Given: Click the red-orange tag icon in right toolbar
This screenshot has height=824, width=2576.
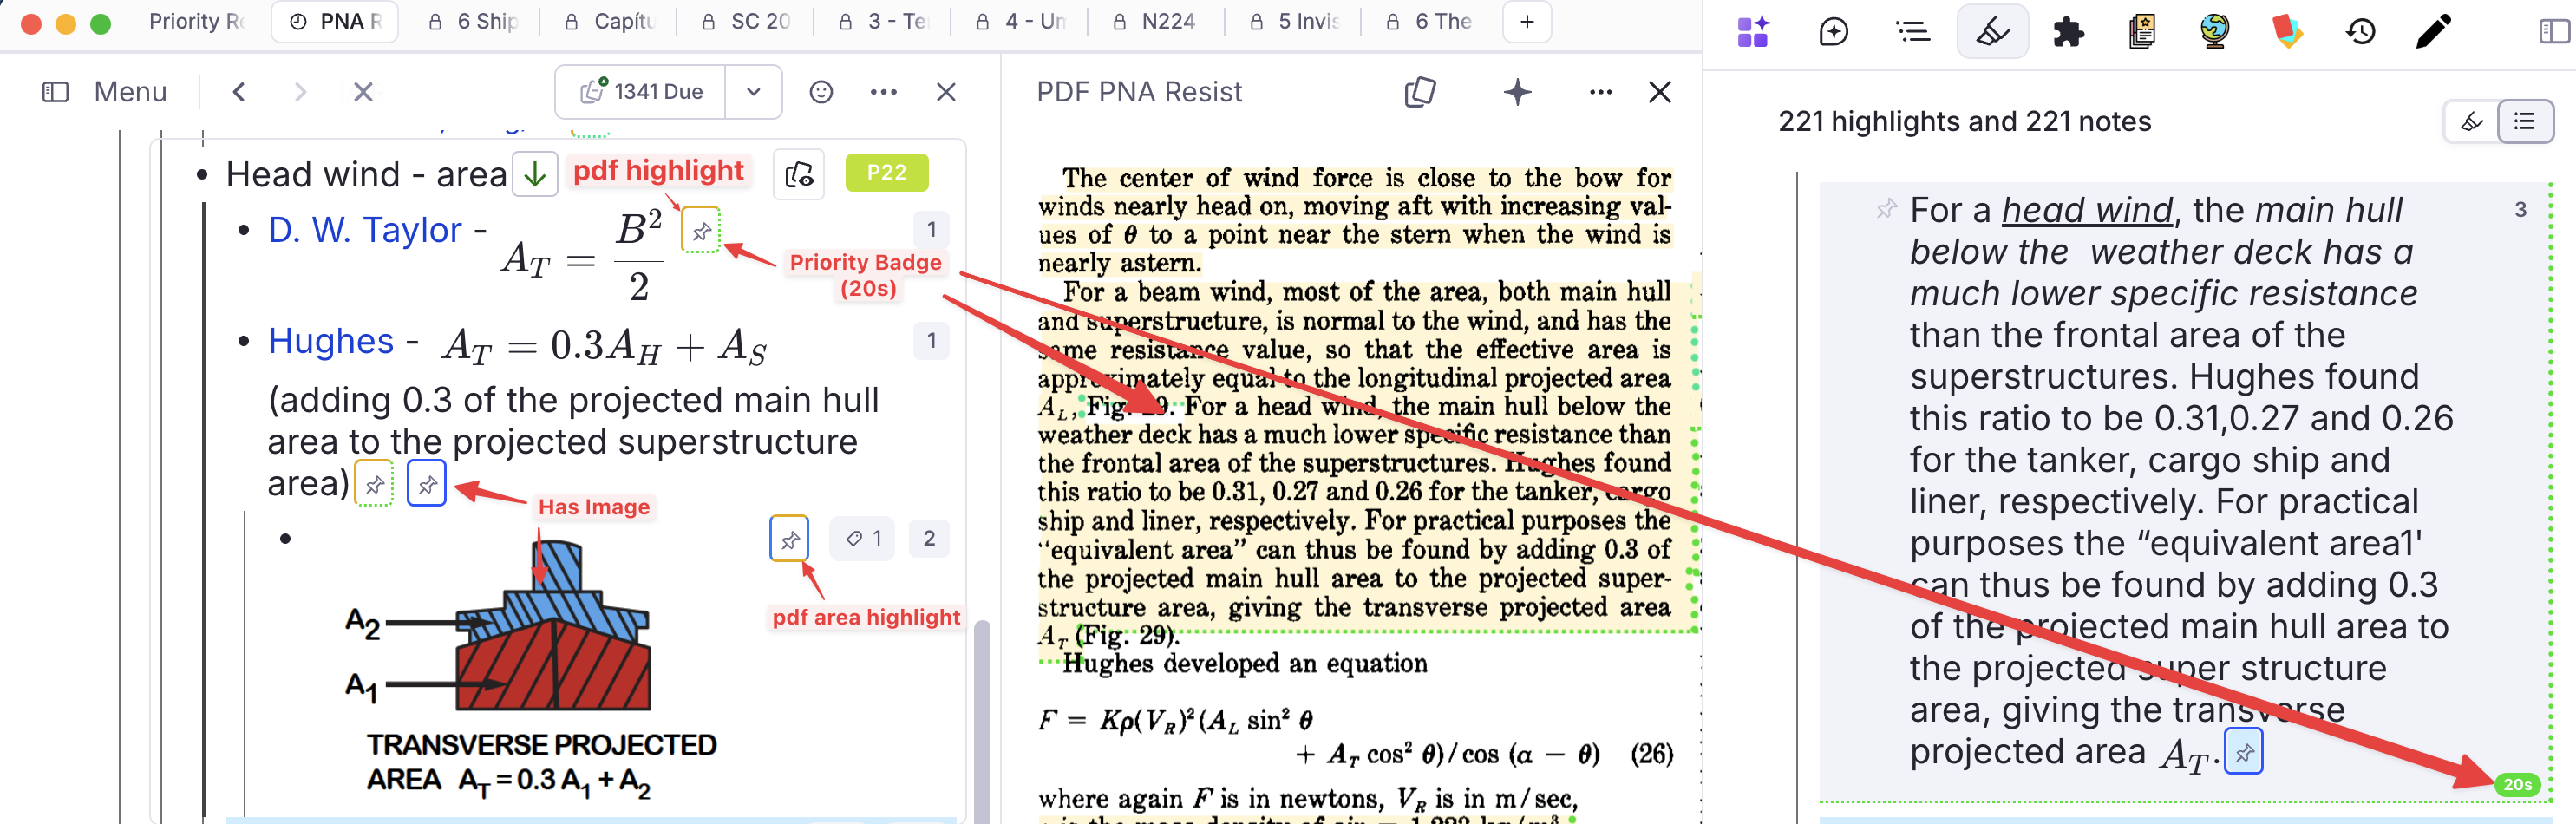Looking at the screenshot, I should tap(2287, 32).
